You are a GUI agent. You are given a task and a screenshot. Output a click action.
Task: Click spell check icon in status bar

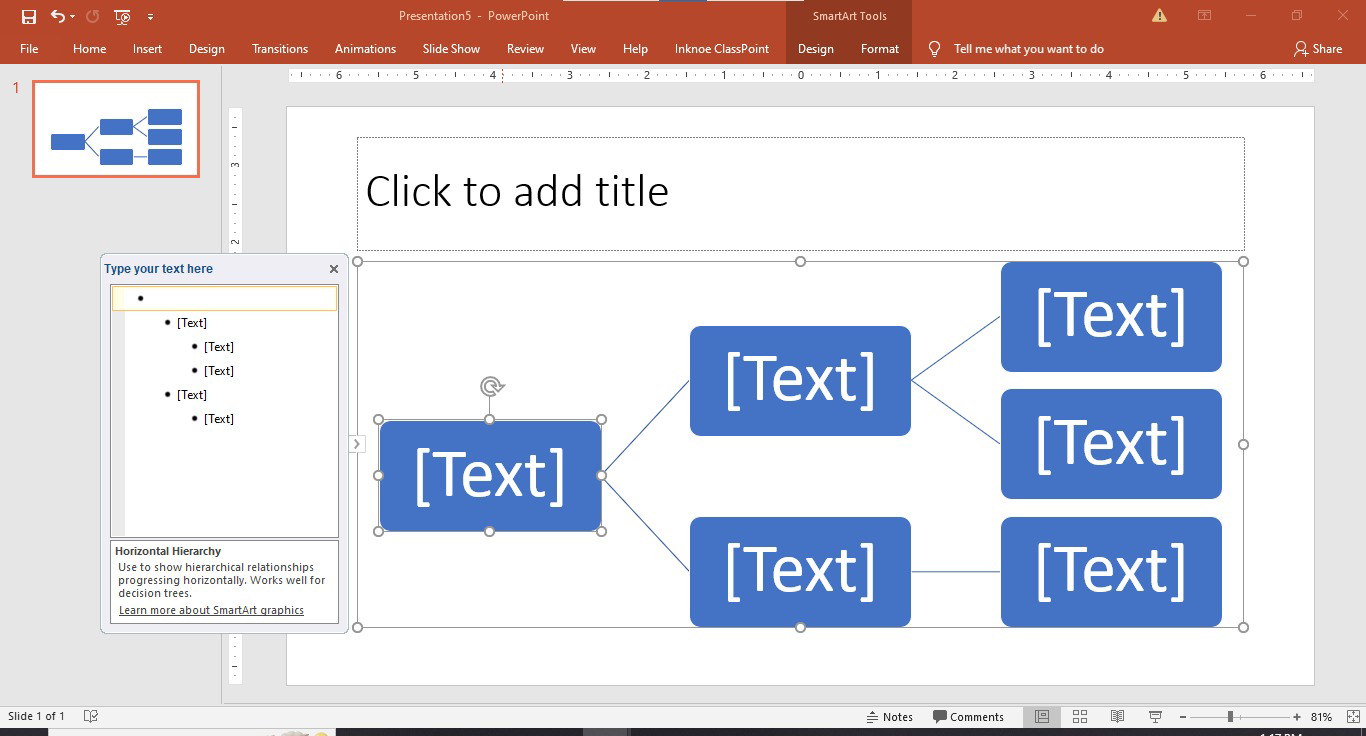click(x=91, y=716)
